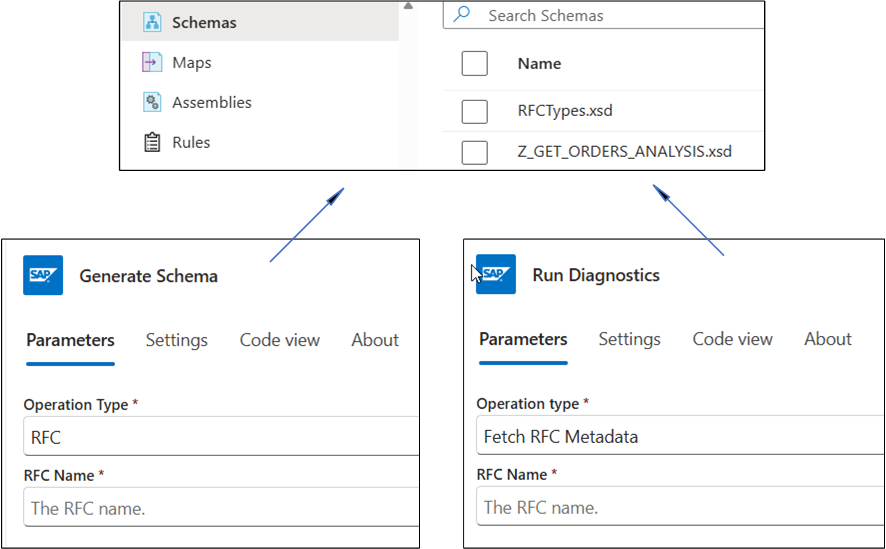The width and height of the screenshot is (886, 549).
Task: Select About tab in Run Diagnostics panel
Action: [828, 339]
